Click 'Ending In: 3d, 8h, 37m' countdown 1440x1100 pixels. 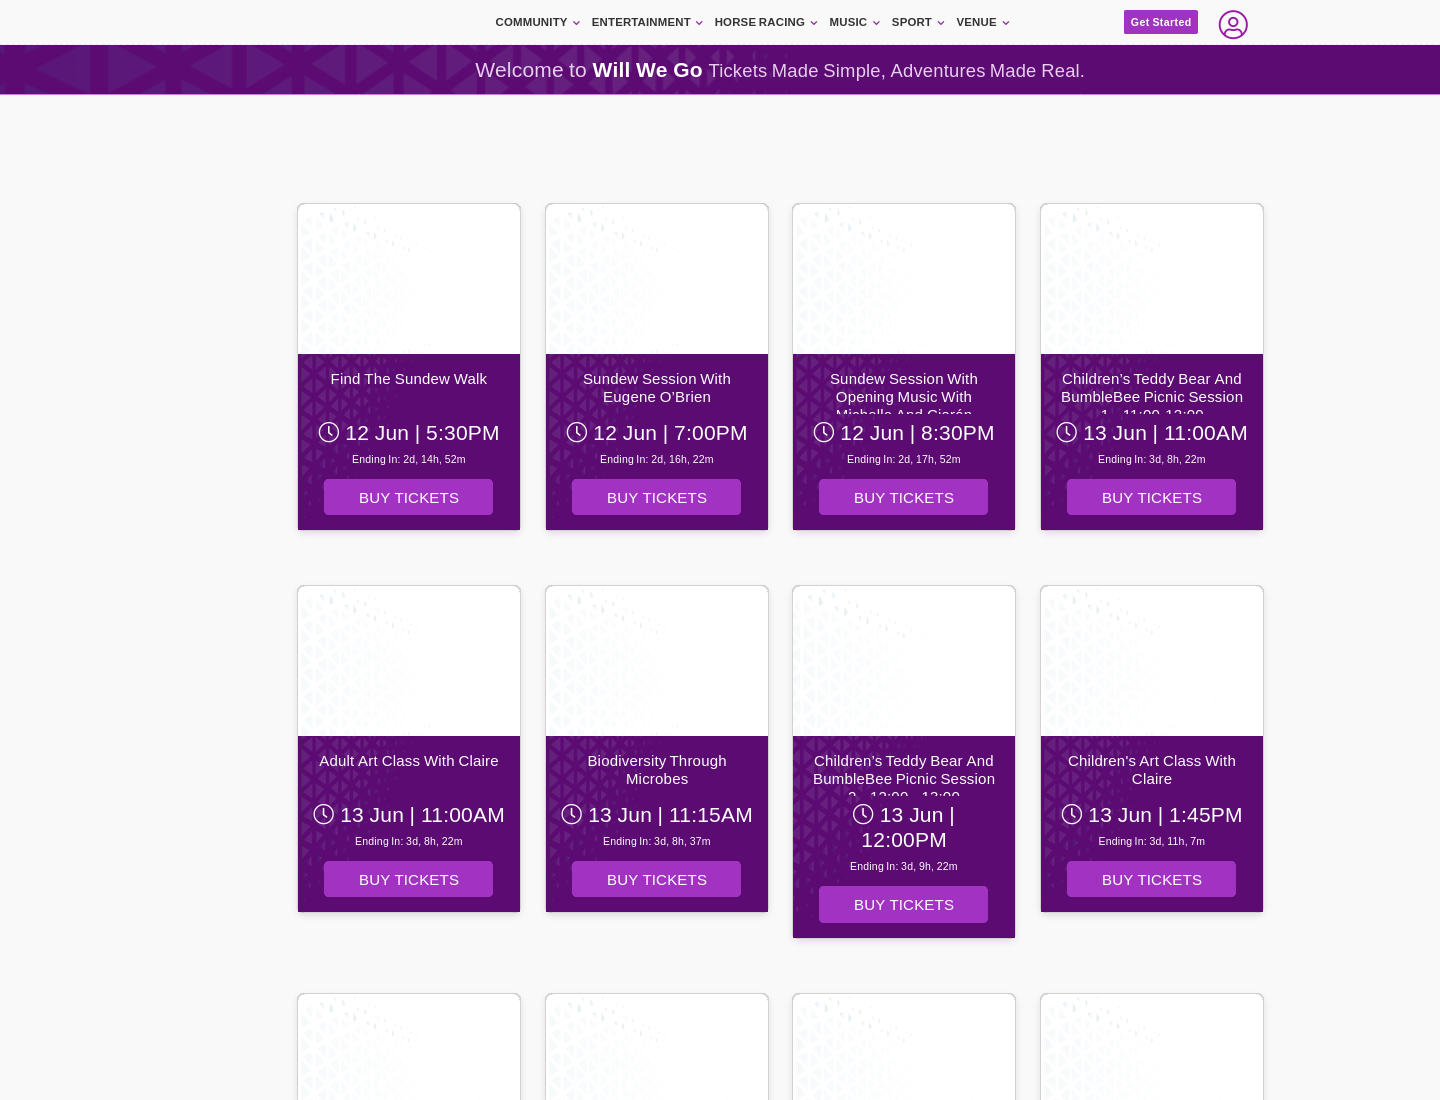pos(657,841)
